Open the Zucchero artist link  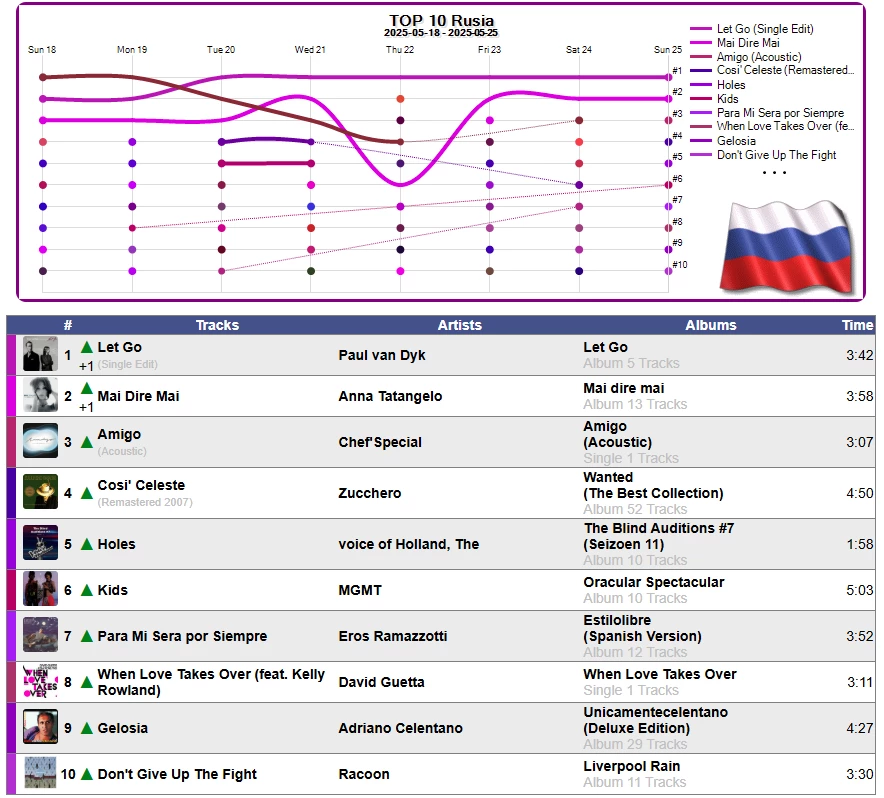pyautogui.click(x=370, y=493)
